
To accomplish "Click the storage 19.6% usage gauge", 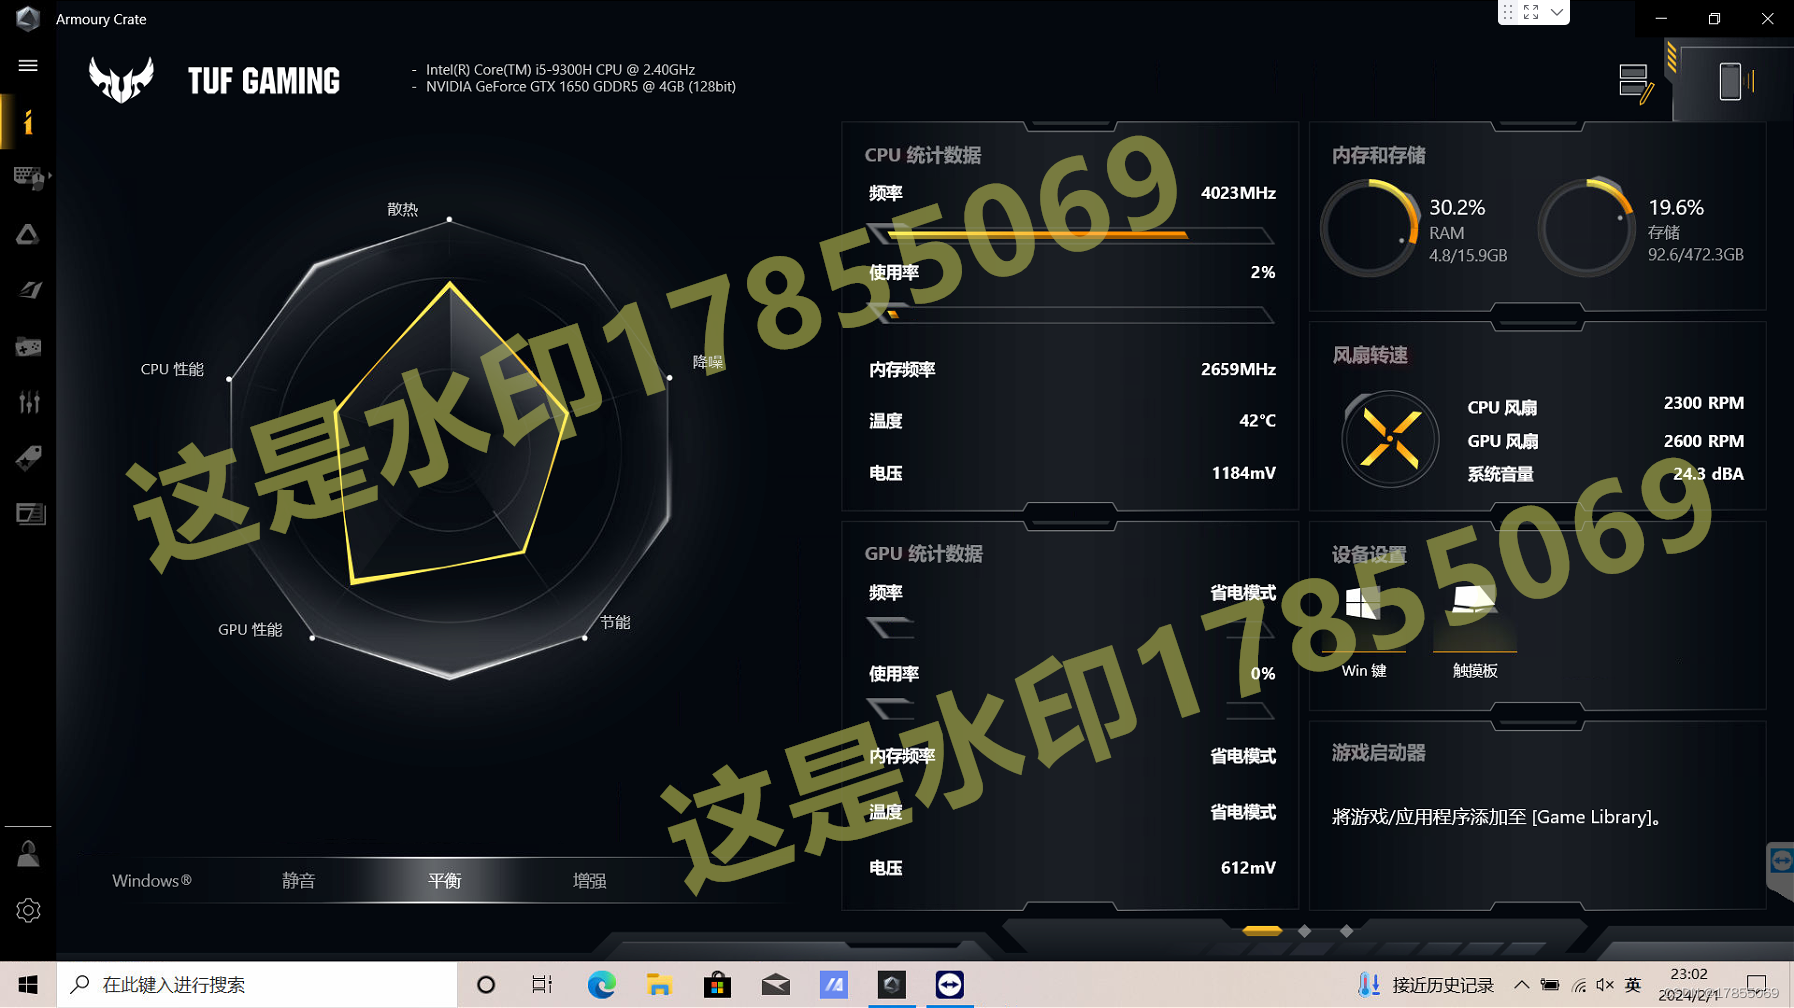I will 1586,228.
